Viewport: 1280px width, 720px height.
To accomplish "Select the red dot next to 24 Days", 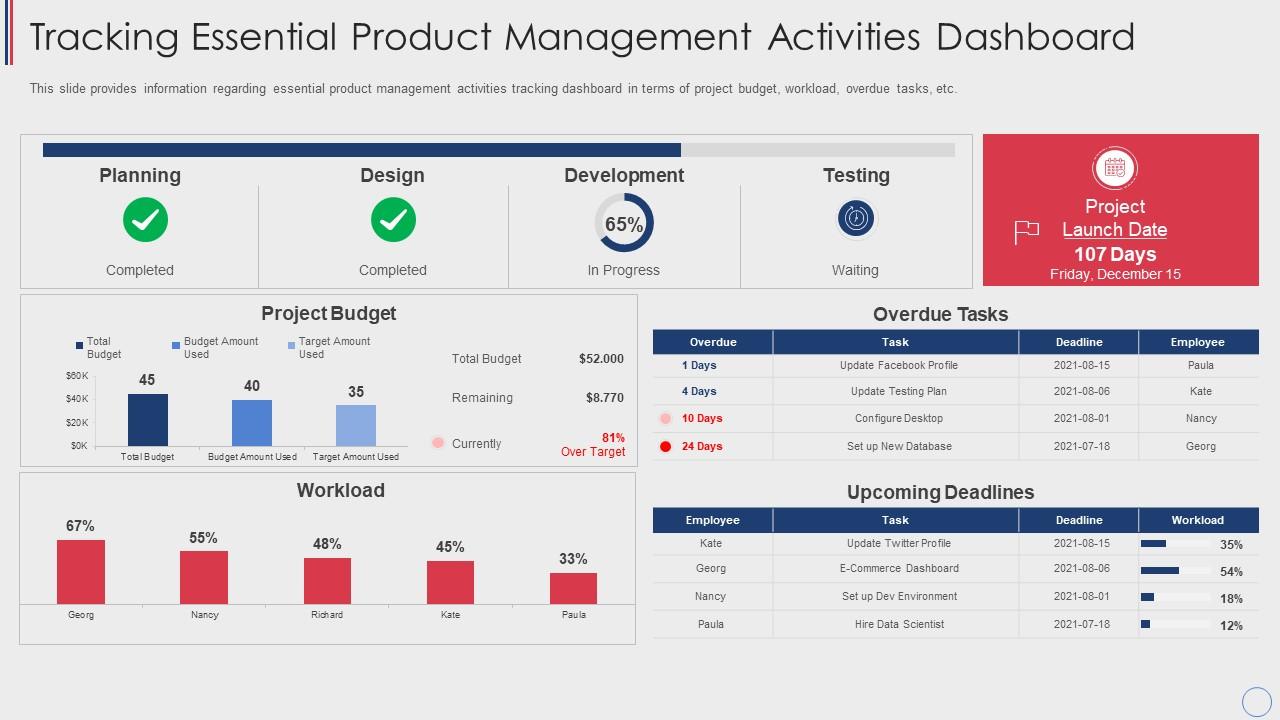I will (663, 447).
